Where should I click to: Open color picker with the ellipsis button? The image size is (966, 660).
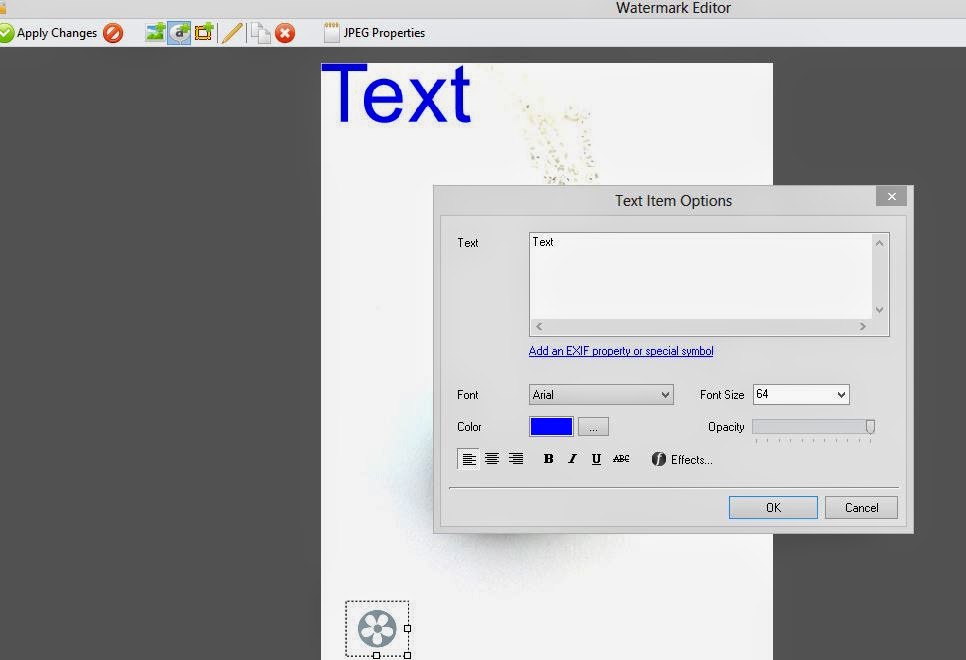pyautogui.click(x=593, y=426)
